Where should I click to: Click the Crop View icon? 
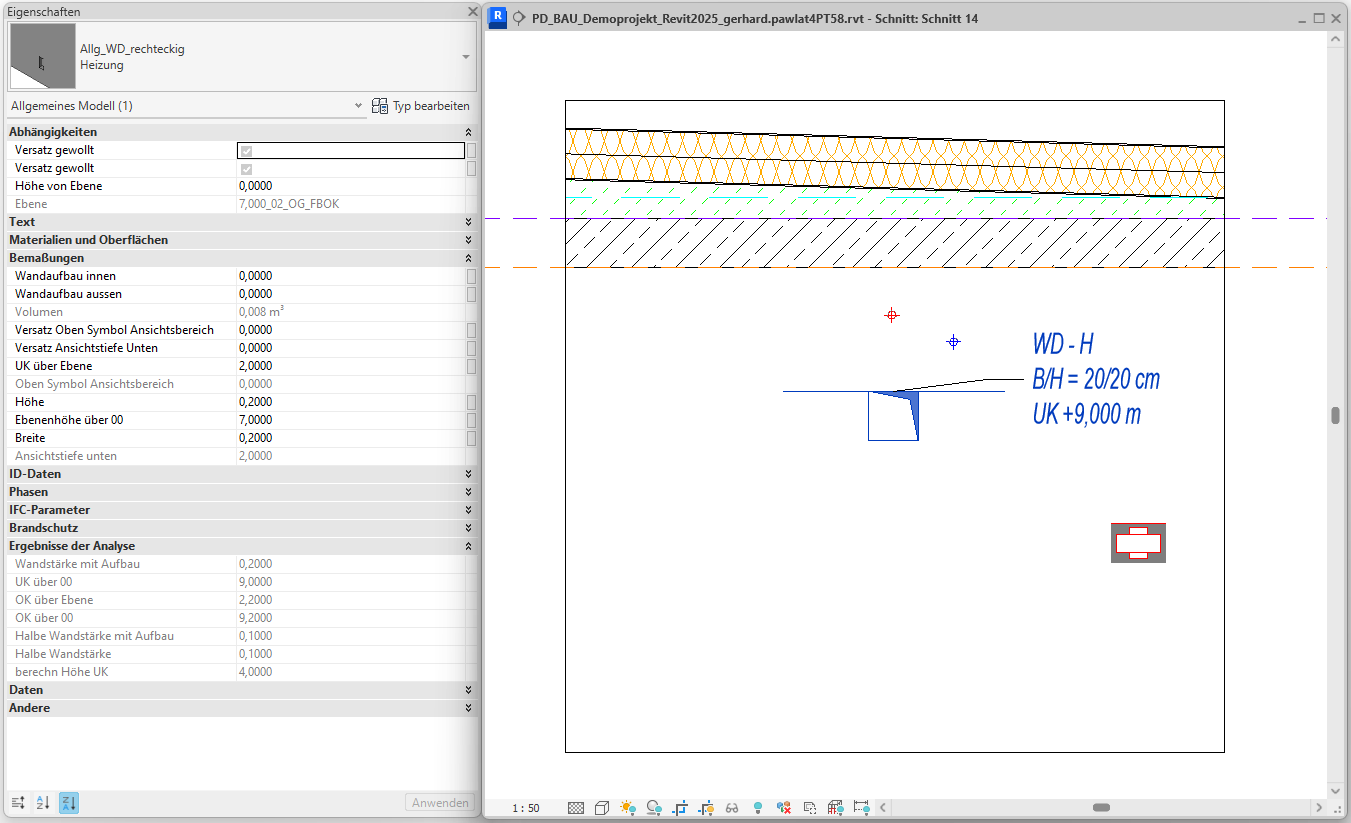point(680,807)
